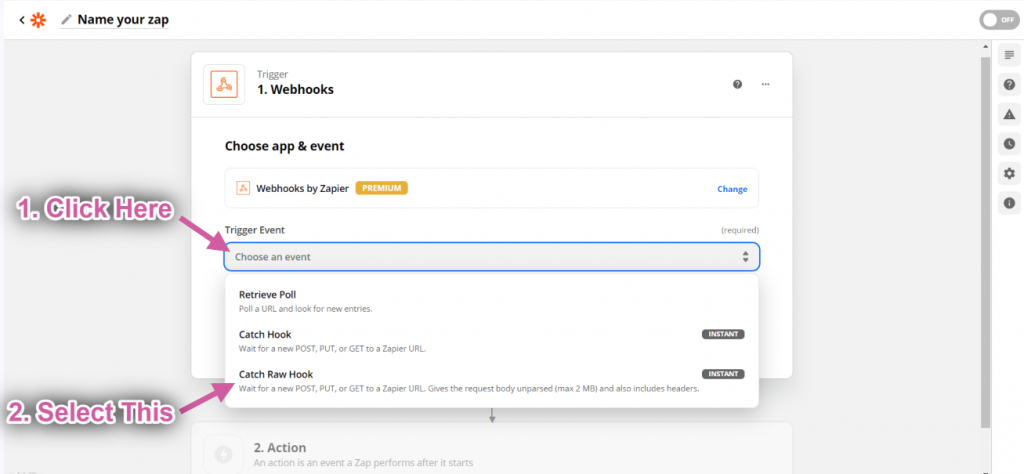This screenshot has height=474, width=1024.
Task: Open the Zapier logo home icon
Action: pyautogui.click(x=39, y=20)
